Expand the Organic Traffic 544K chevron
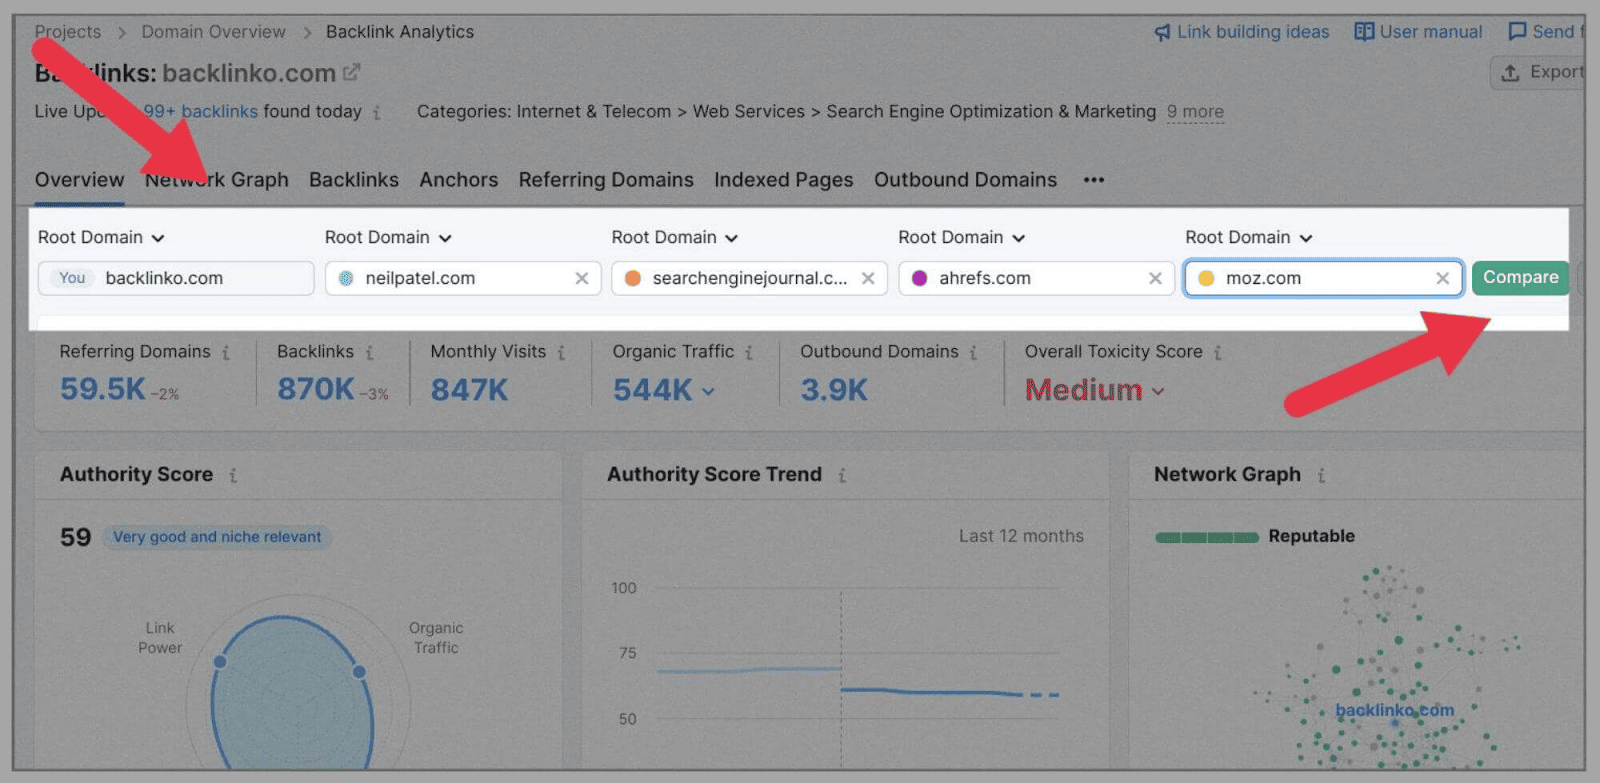The height and width of the screenshot is (783, 1600). click(708, 392)
